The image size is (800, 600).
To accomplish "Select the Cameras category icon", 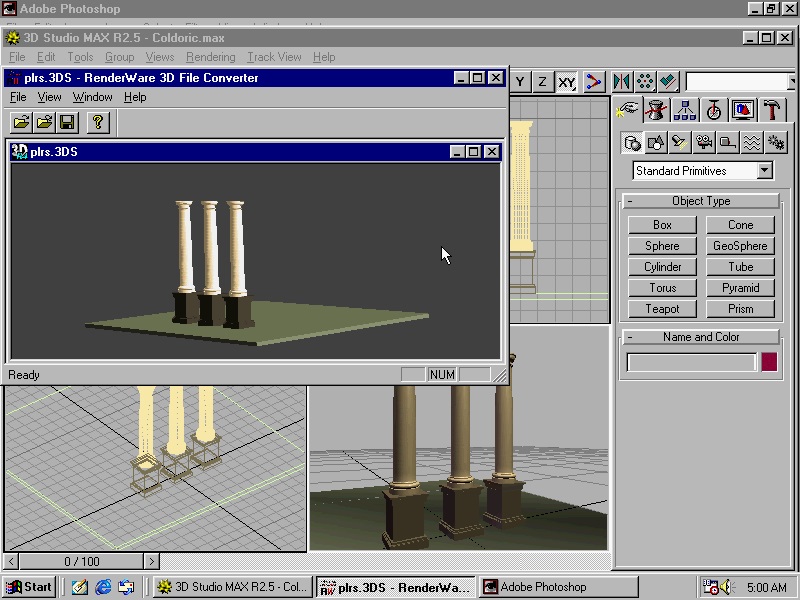I will tap(704, 143).
